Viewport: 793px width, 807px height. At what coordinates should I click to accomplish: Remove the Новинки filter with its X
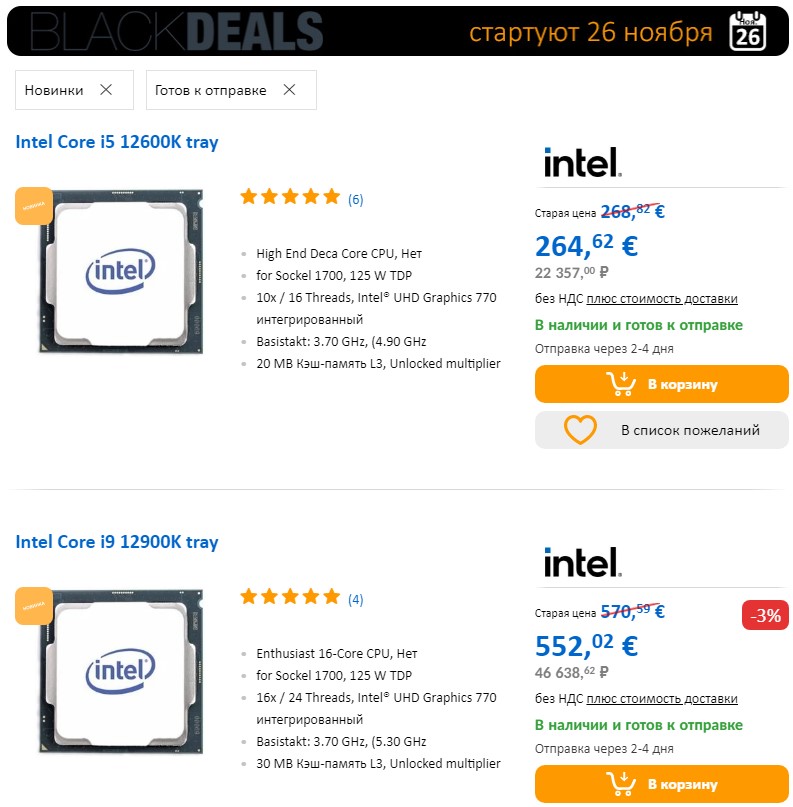coord(106,90)
